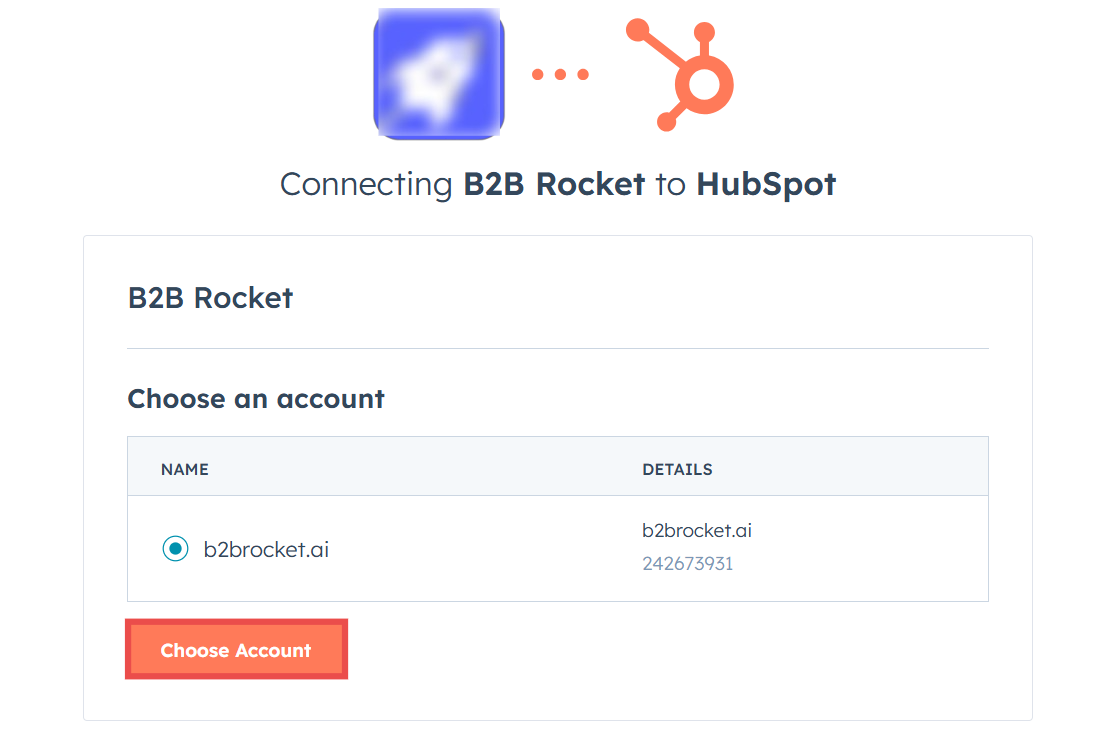
Task: Click the bold "HubSpot" word in heading
Action: [765, 184]
